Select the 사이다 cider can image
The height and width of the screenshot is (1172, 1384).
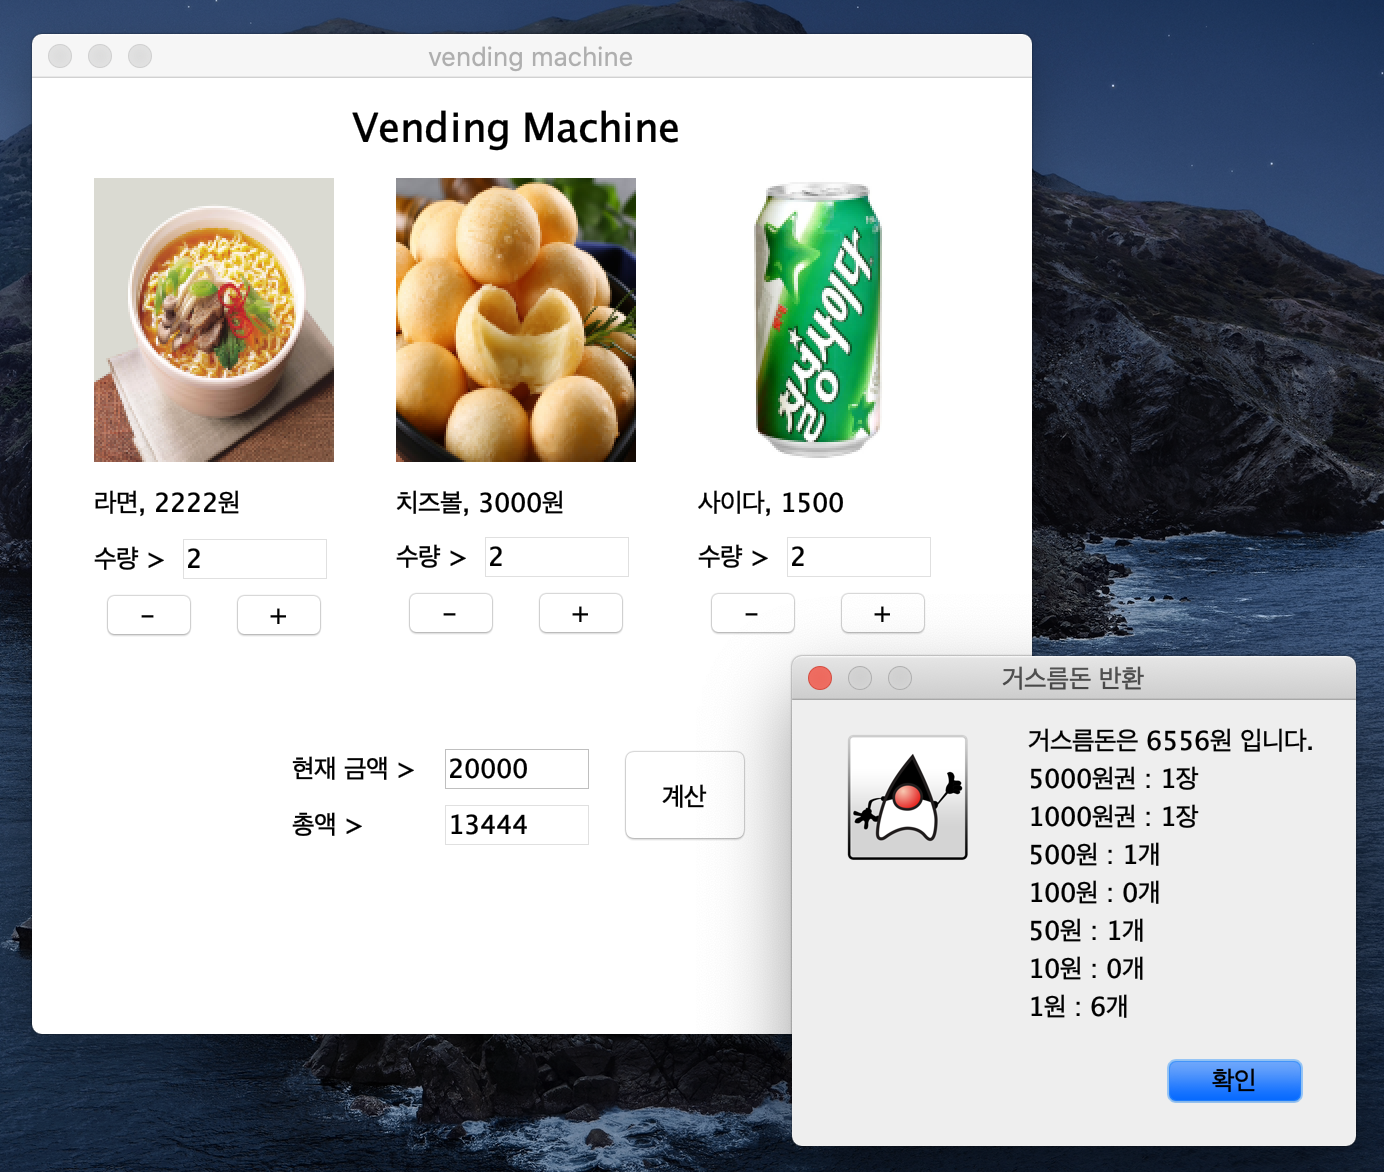pyautogui.click(x=817, y=319)
